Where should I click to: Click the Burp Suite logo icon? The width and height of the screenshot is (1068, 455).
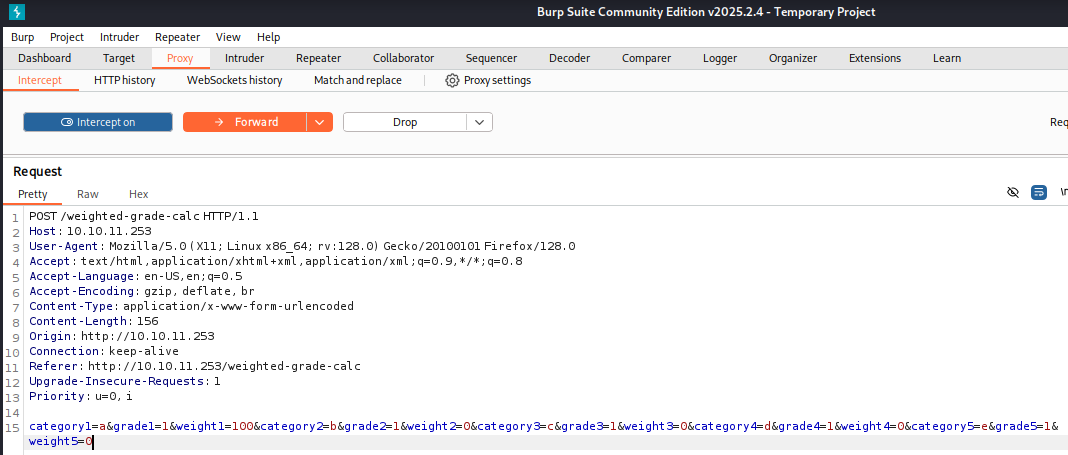point(17,12)
